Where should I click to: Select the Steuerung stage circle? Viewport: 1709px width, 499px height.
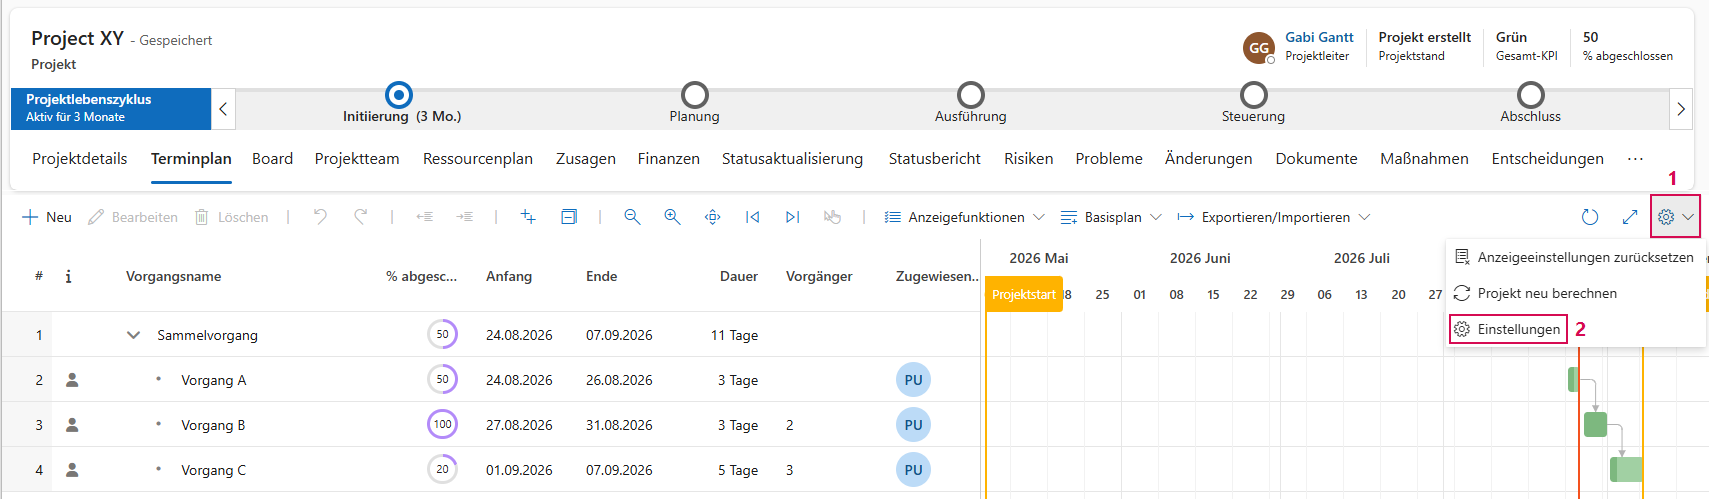1254,95
